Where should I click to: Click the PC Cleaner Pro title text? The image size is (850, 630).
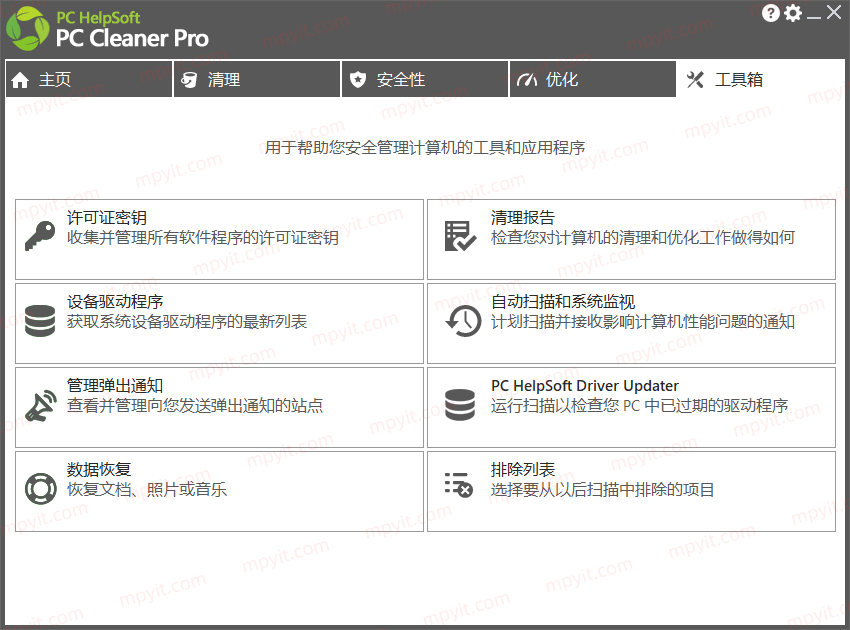coord(132,38)
